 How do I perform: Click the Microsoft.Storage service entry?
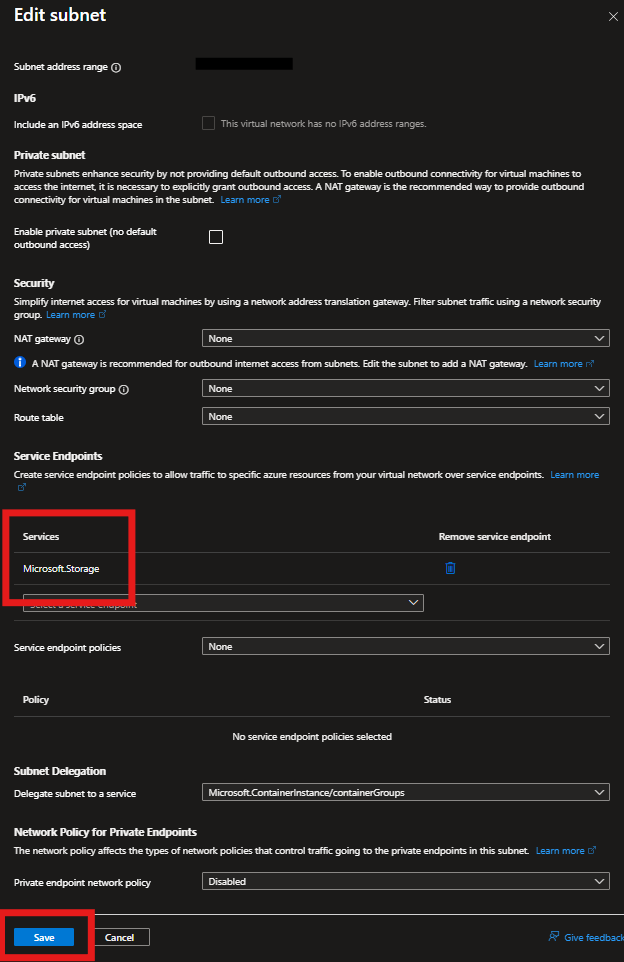(x=61, y=568)
